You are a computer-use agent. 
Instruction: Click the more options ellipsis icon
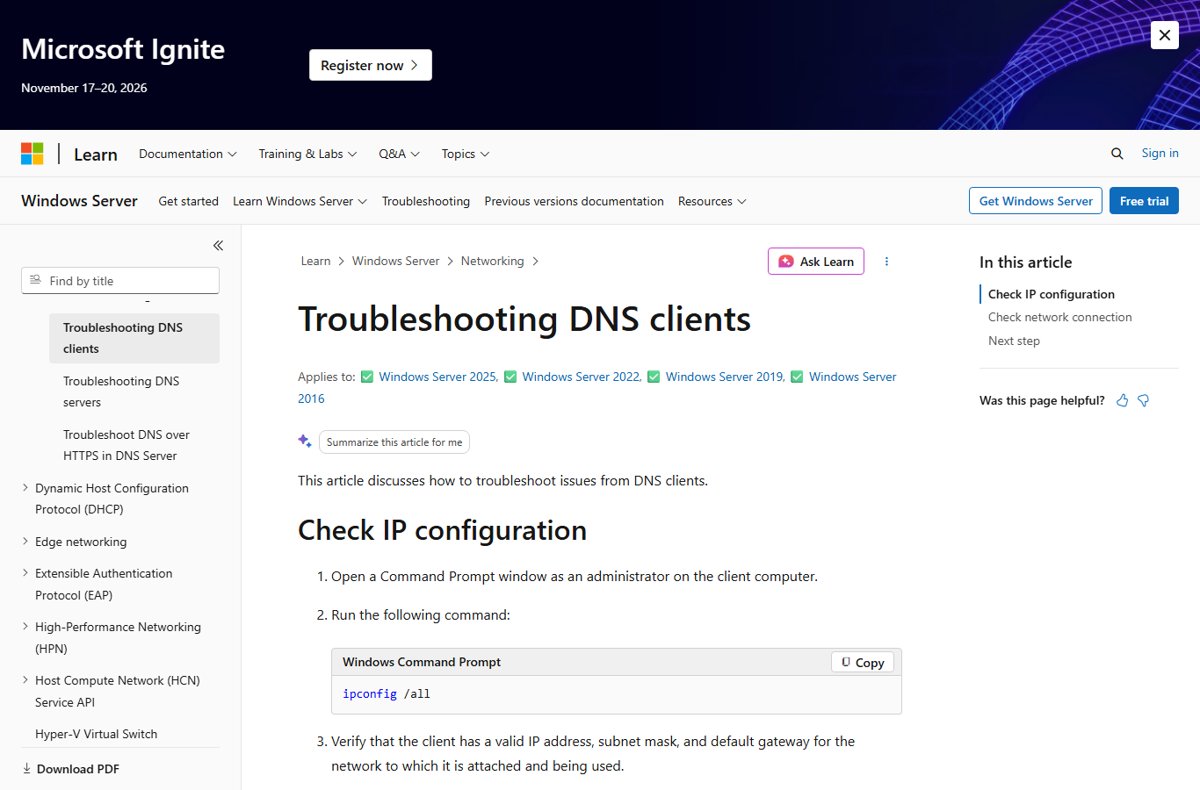pos(886,262)
